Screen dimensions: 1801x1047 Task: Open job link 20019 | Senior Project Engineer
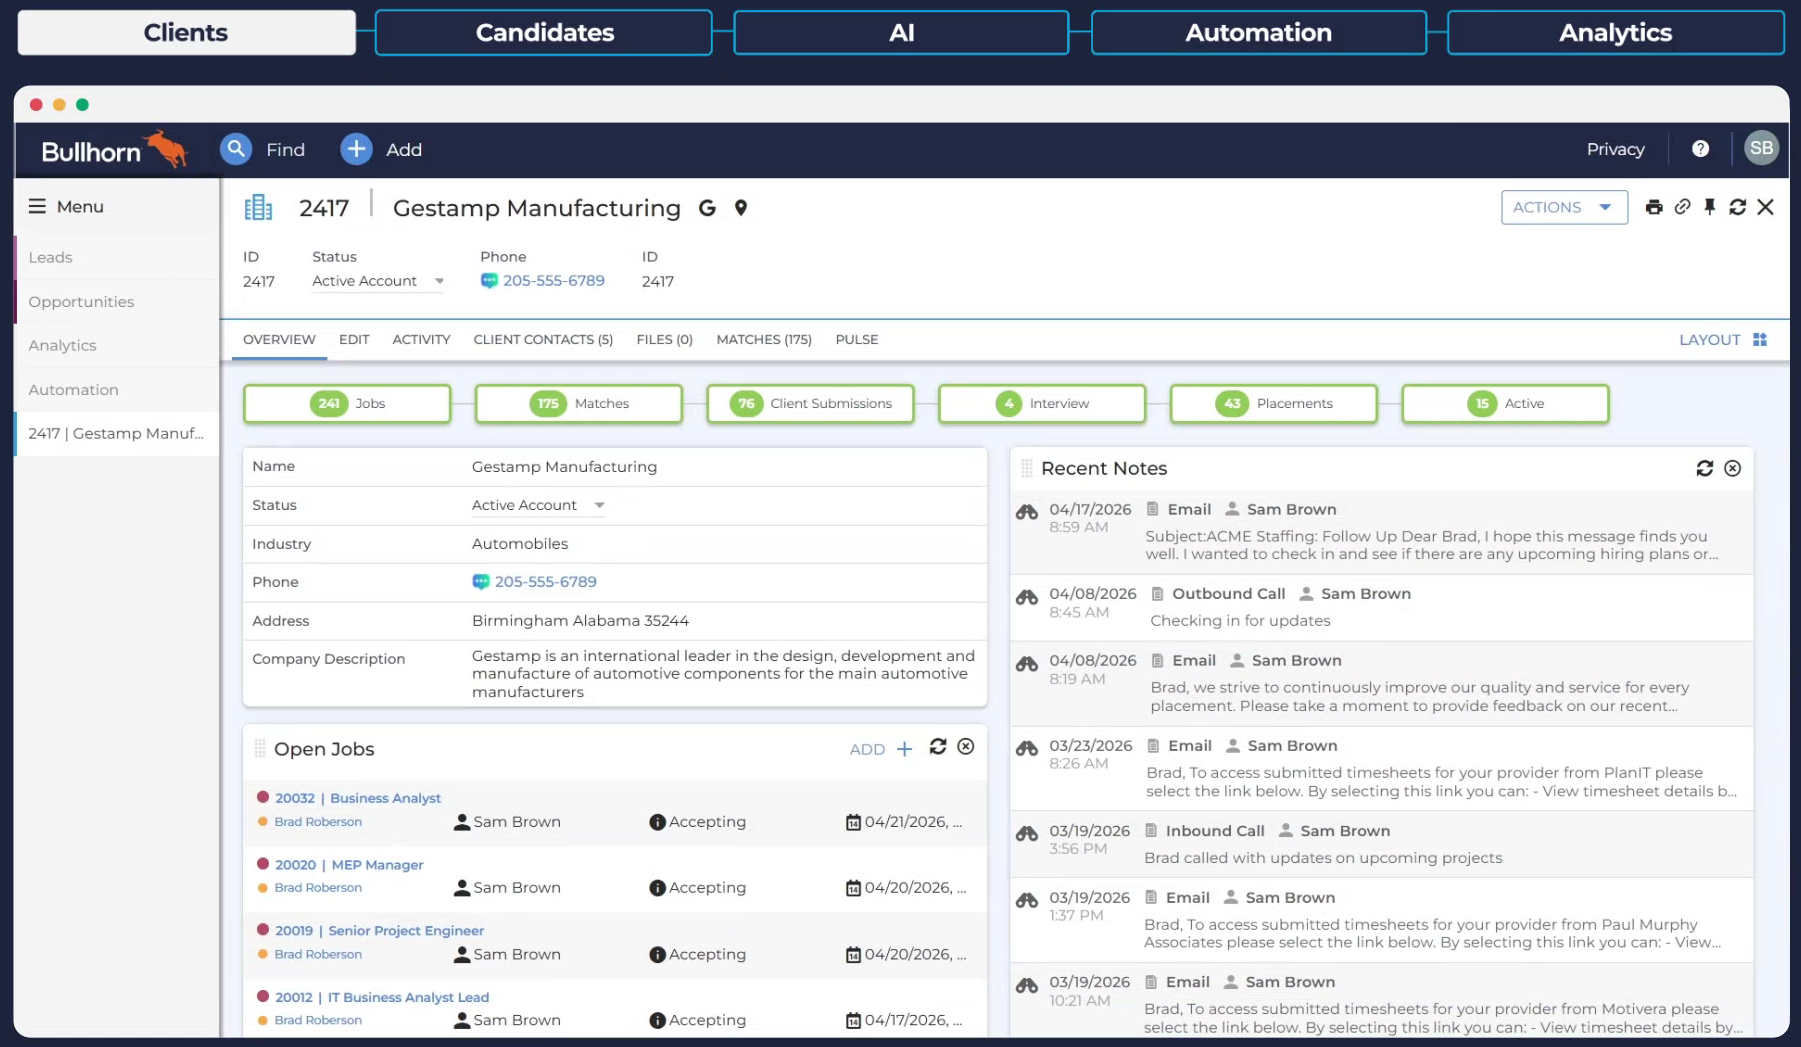(379, 931)
